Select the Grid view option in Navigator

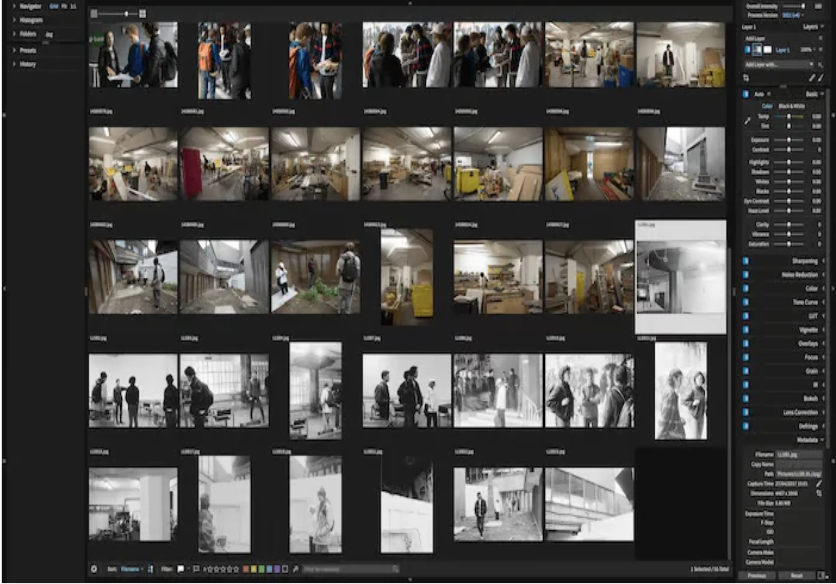click(x=54, y=6)
